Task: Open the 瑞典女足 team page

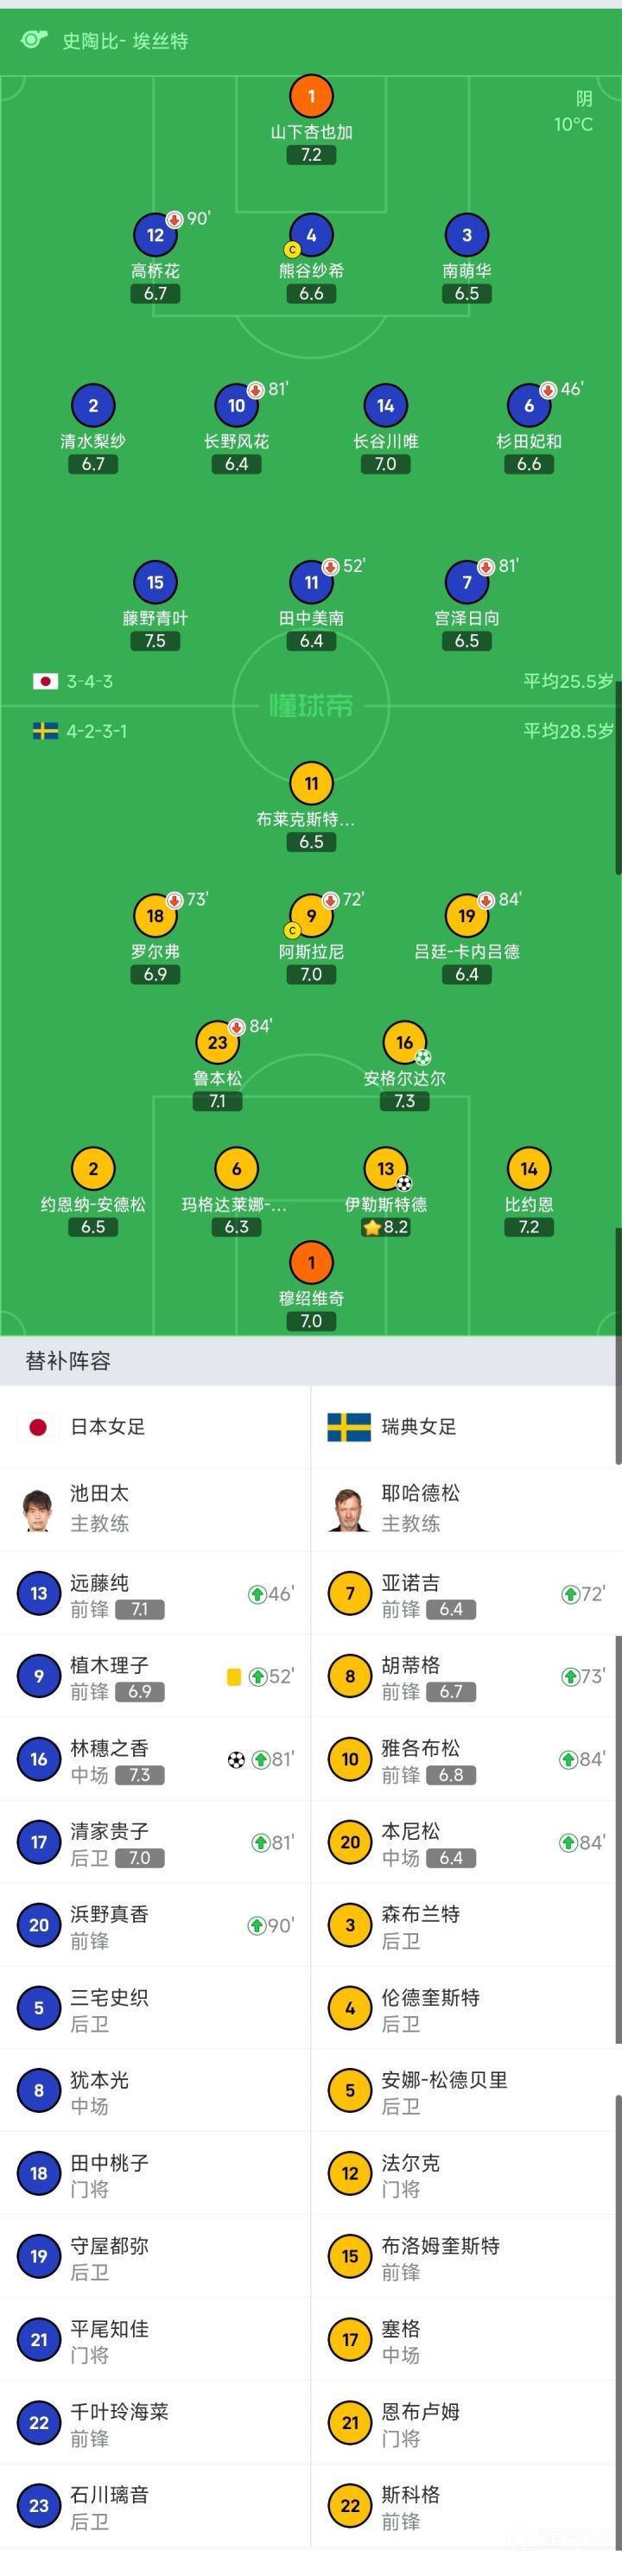Action: pyautogui.click(x=418, y=1427)
